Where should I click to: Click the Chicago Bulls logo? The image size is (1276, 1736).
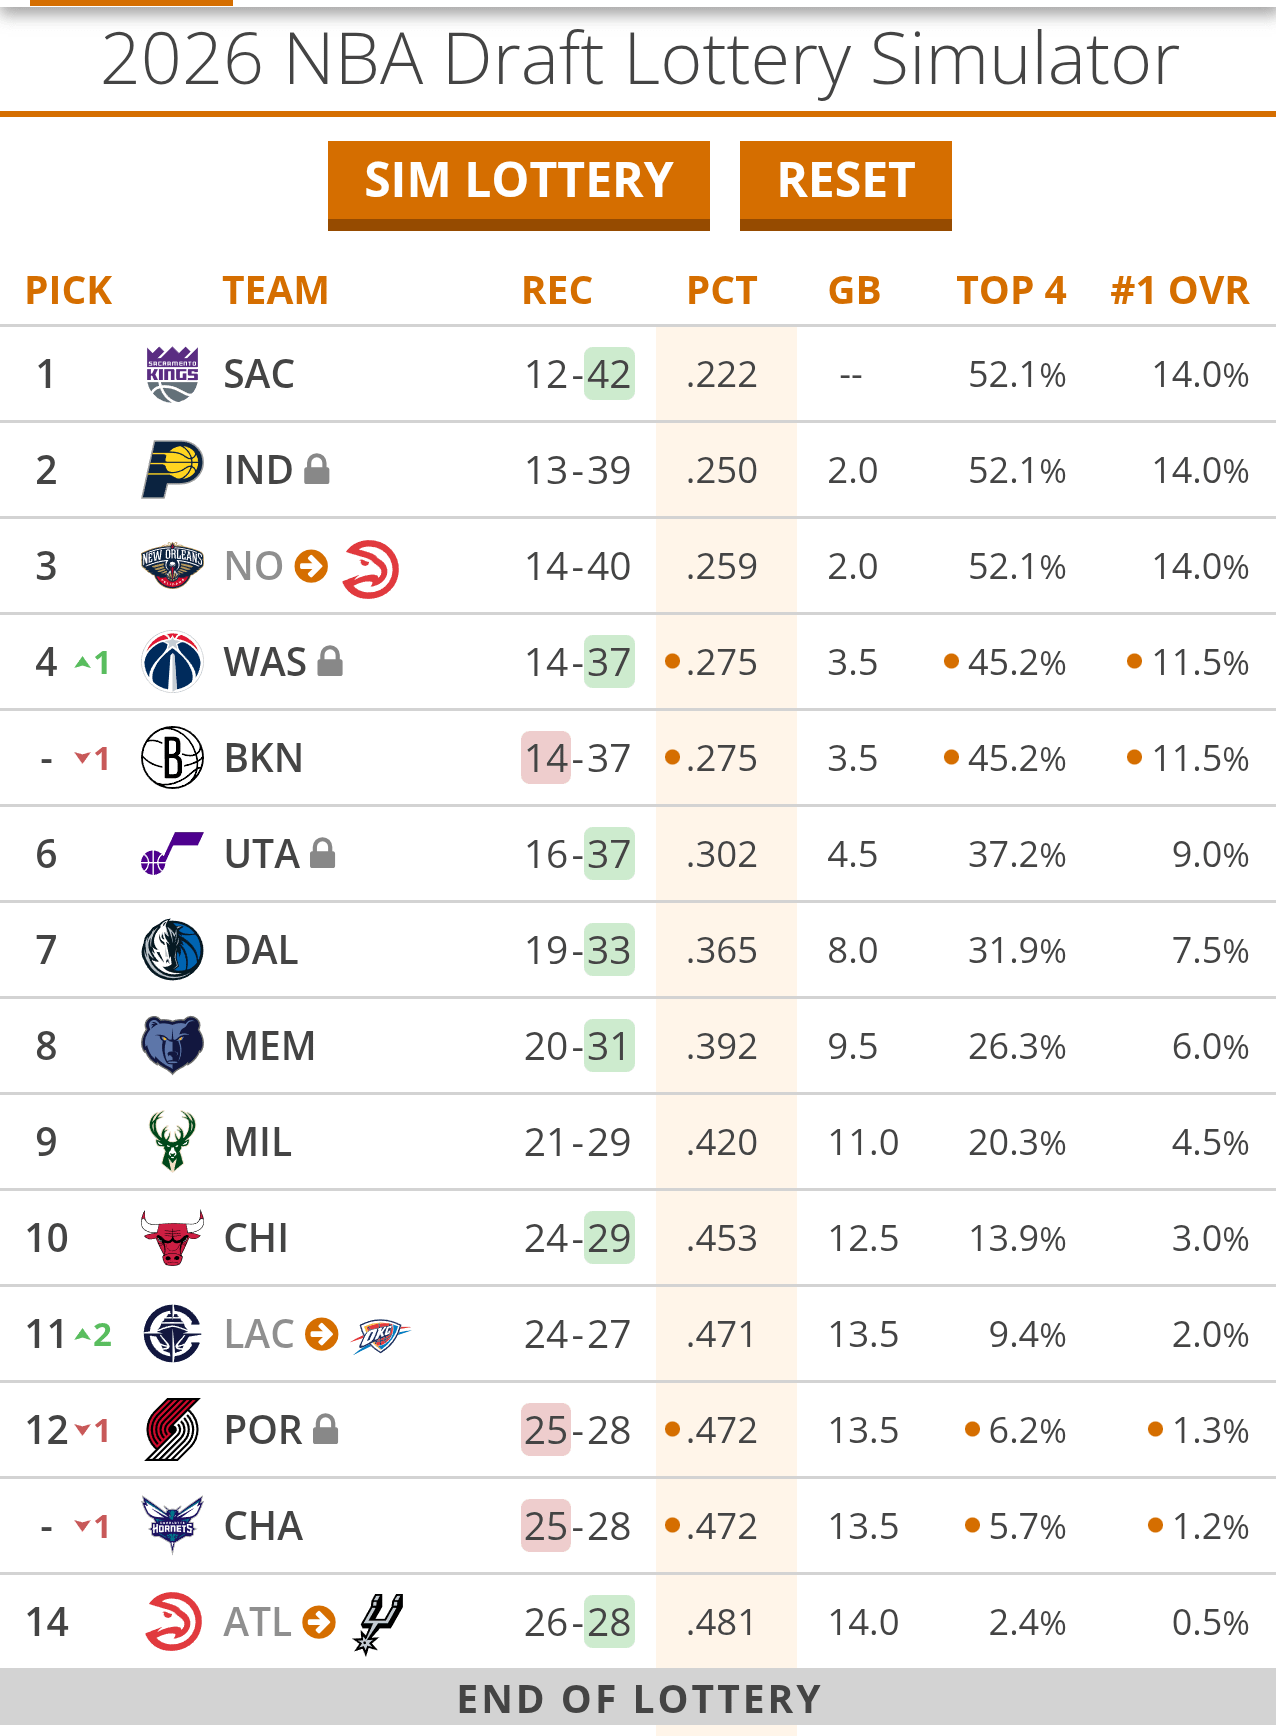[172, 1238]
